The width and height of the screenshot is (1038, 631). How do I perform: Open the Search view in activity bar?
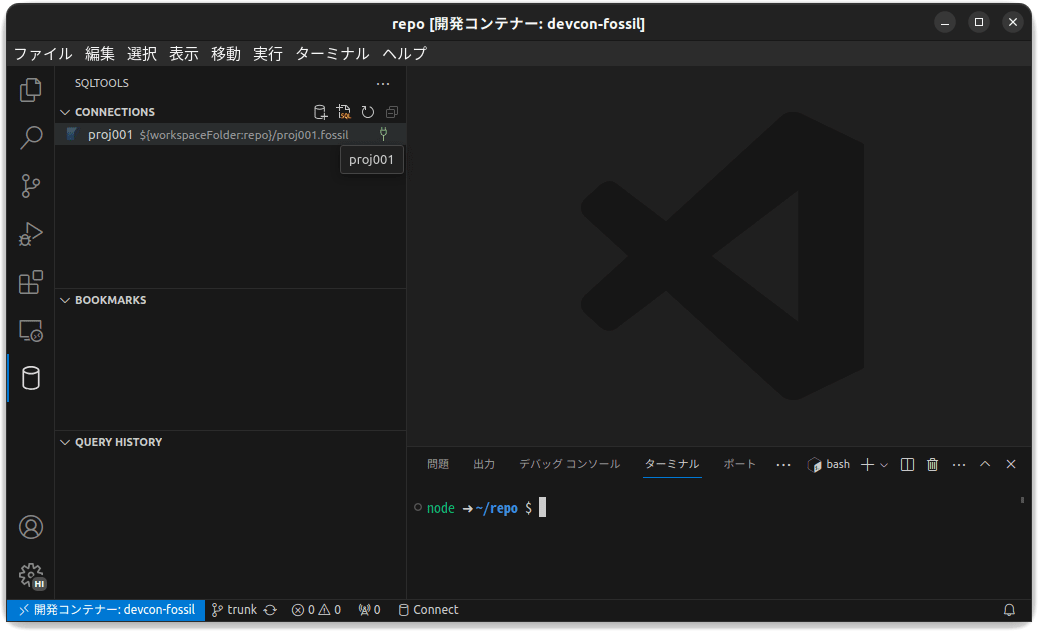coord(30,138)
